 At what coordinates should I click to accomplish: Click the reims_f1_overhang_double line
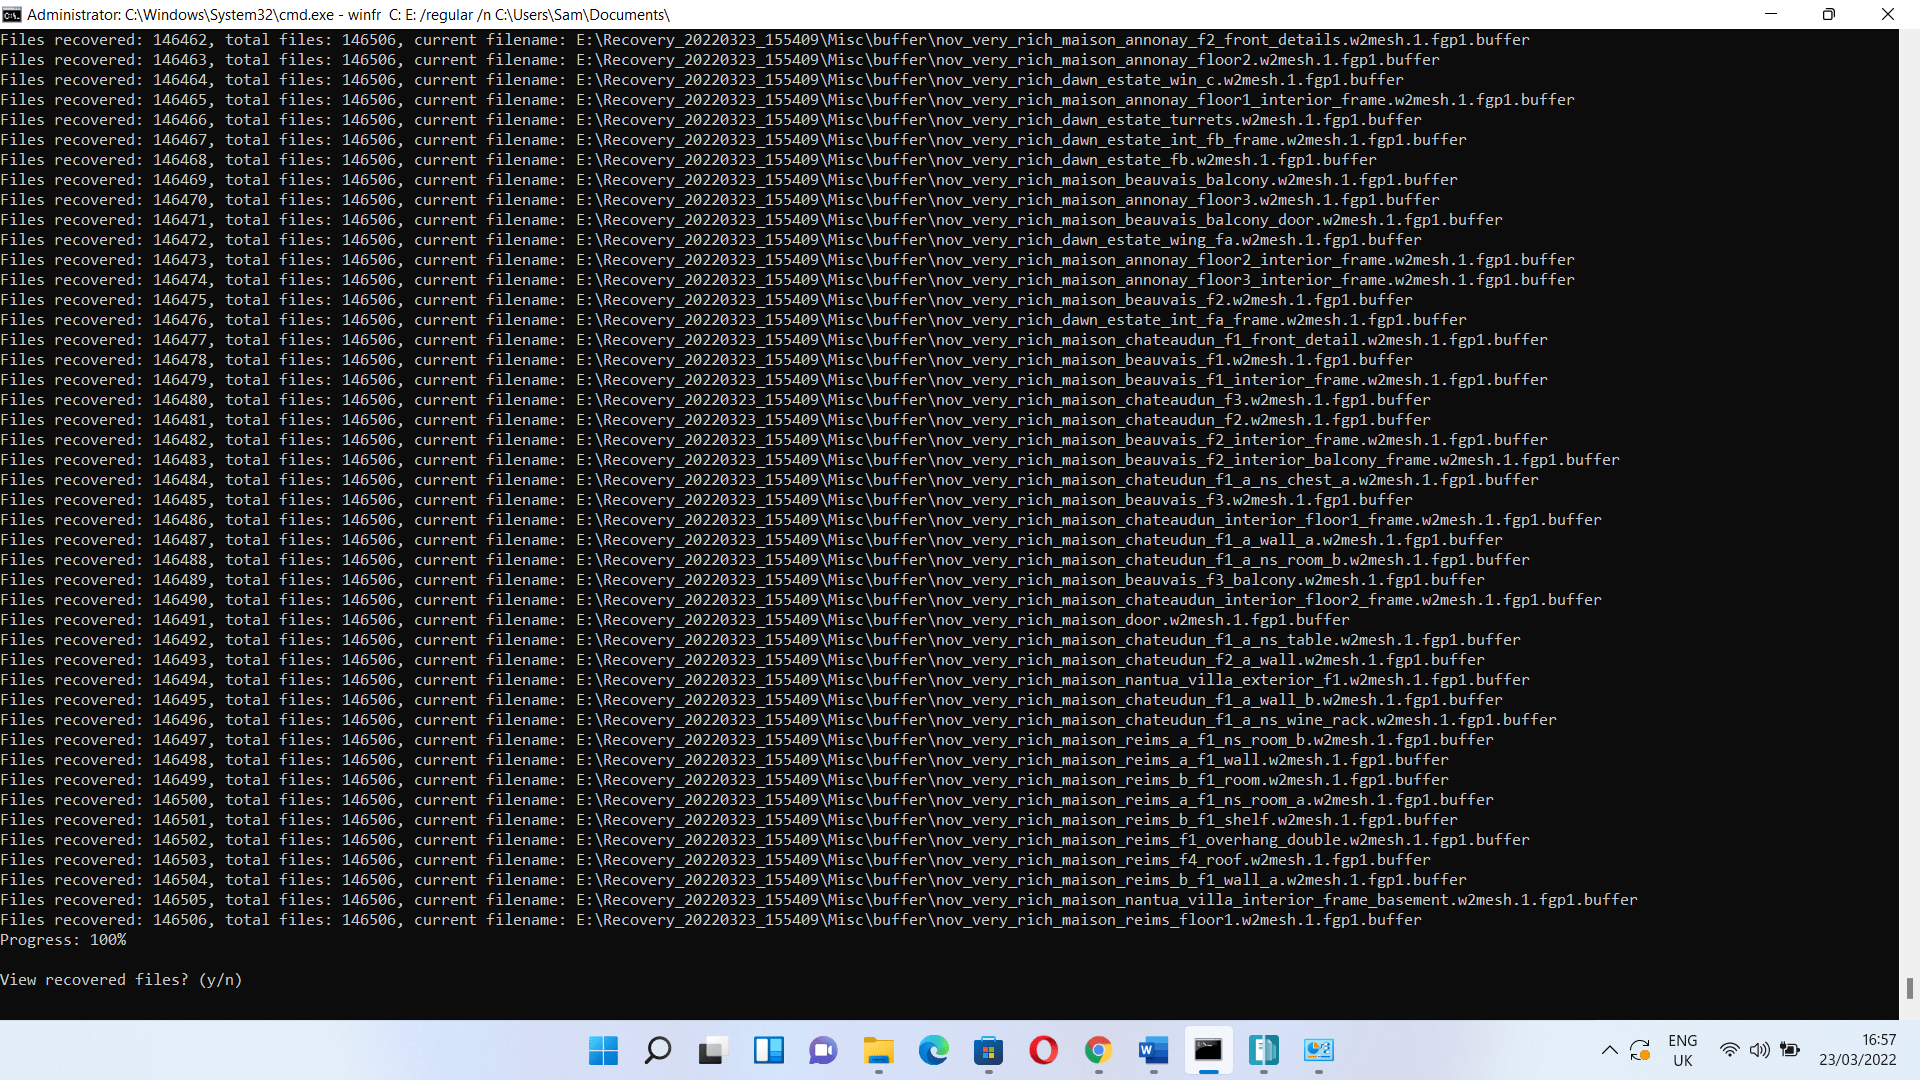(x=765, y=840)
